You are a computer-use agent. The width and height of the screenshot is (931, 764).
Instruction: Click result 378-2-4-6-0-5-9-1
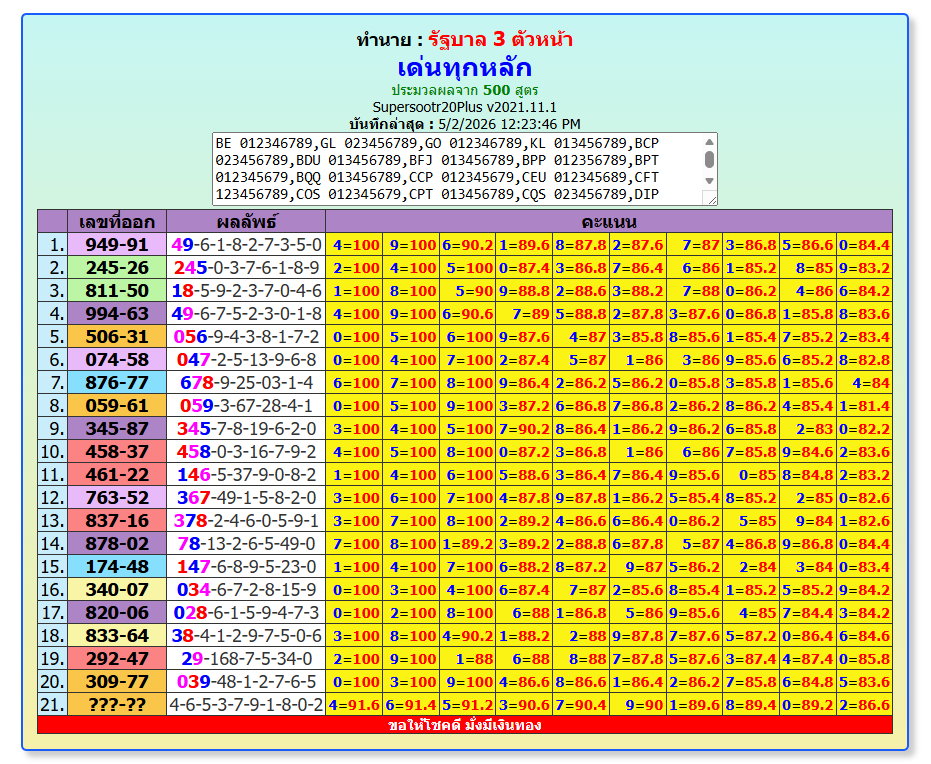[246, 521]
